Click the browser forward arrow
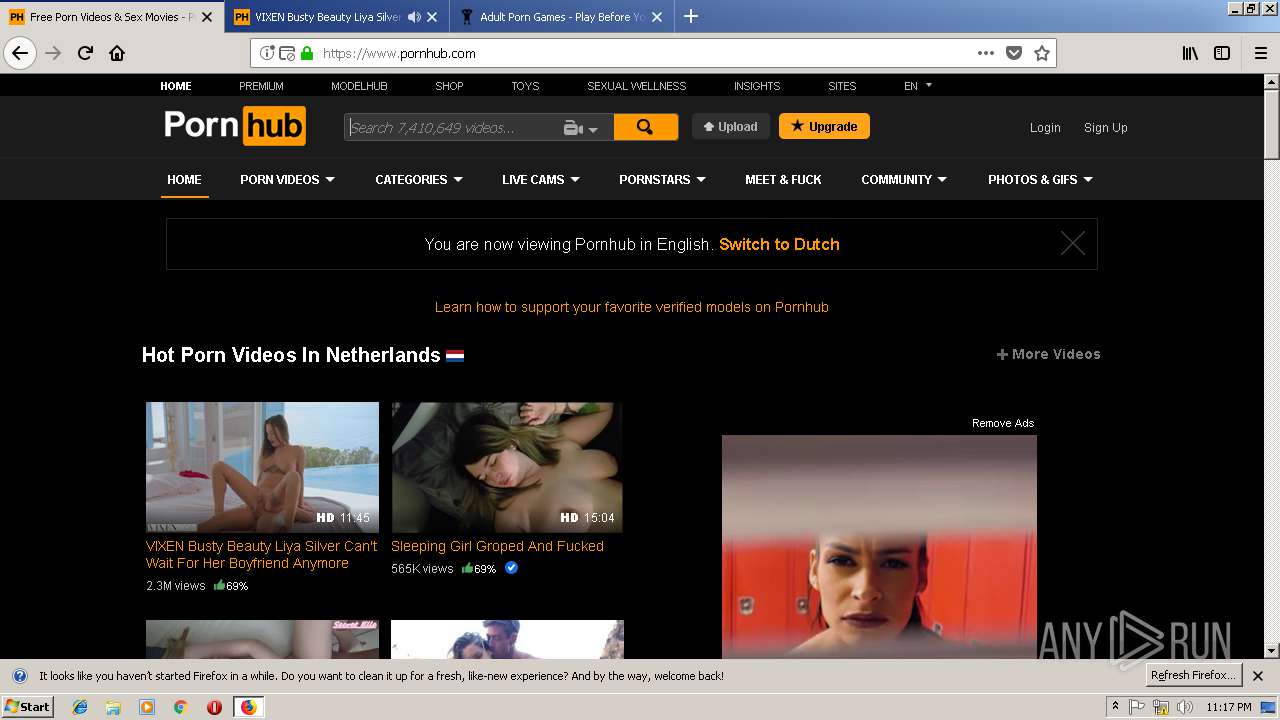The height and width of the screenshot is (720, 1280). [x=53, y=53]
